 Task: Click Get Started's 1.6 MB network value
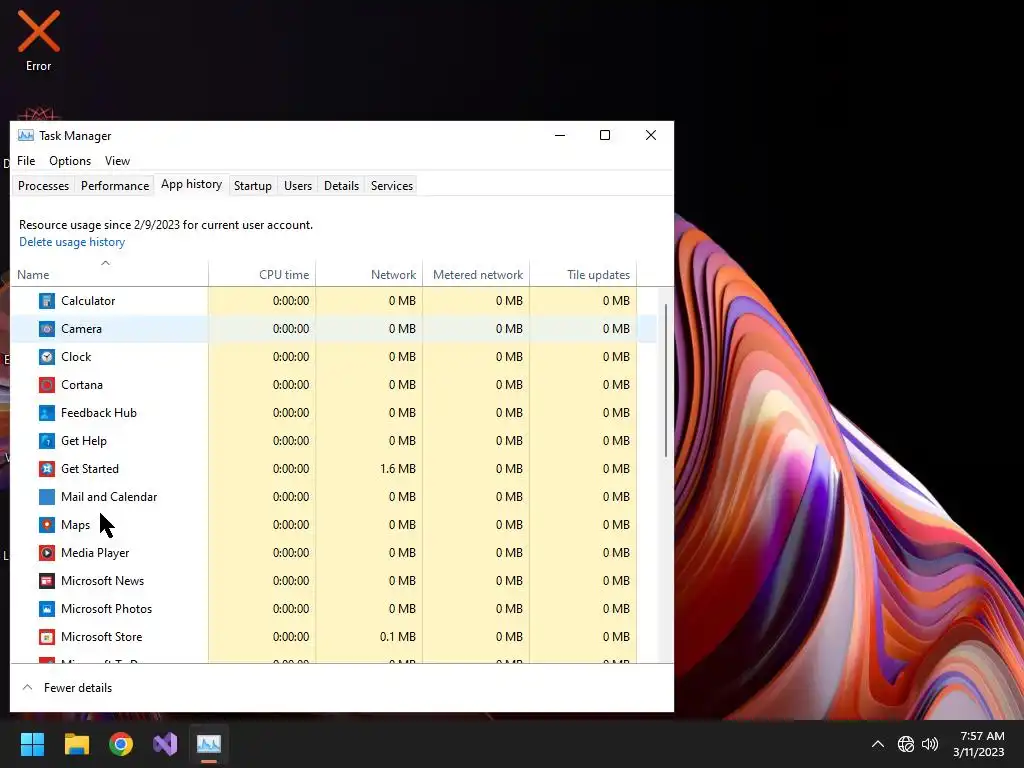[x=398, y=469]
